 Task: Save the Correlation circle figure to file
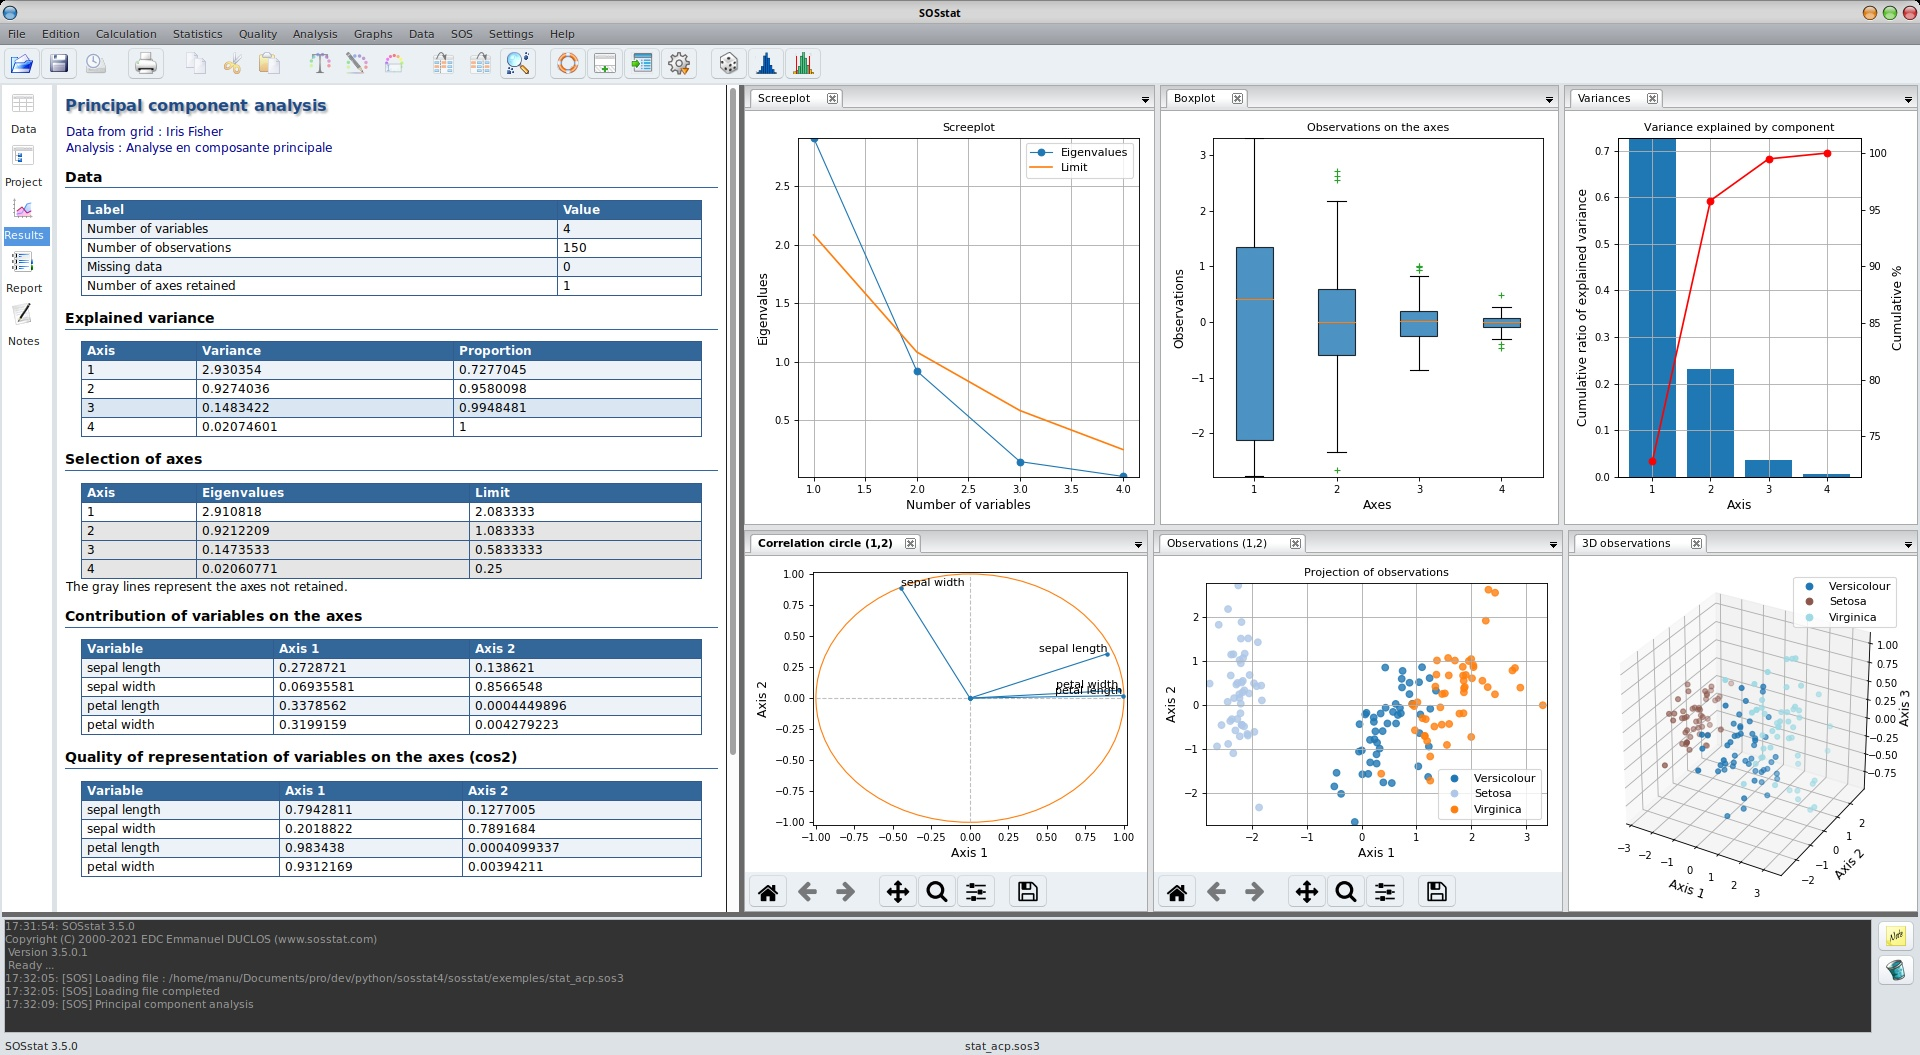pos(1027,891)
